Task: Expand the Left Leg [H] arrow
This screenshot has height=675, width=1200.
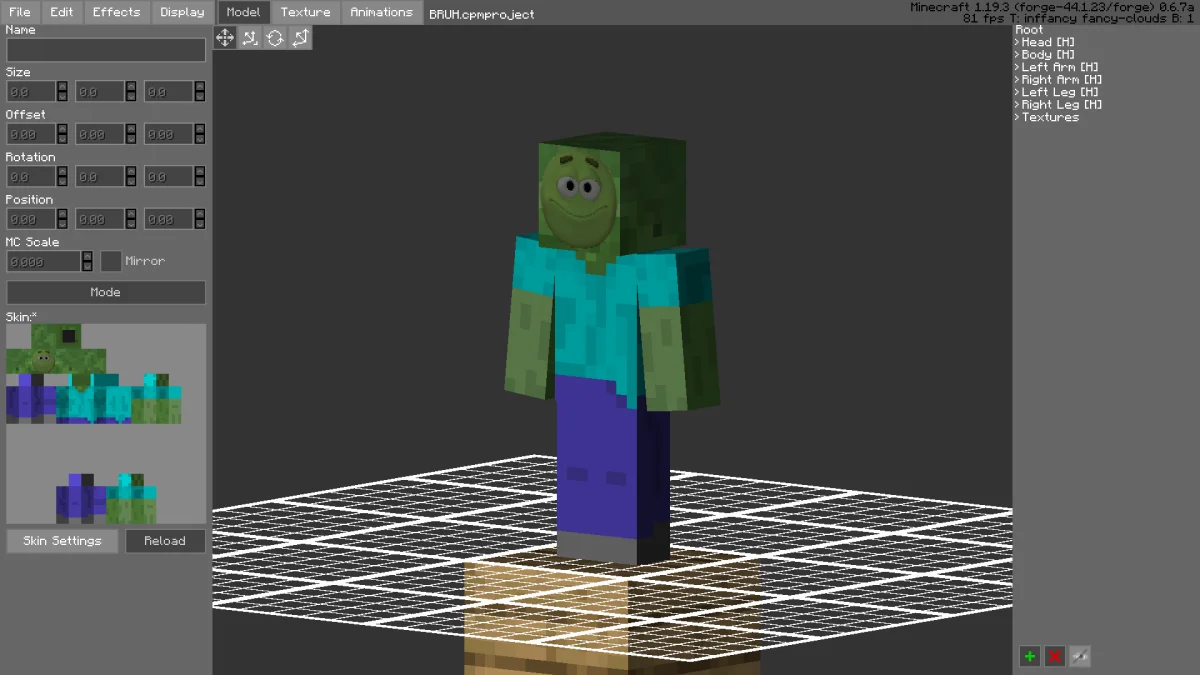Action: pos(1017,93)
